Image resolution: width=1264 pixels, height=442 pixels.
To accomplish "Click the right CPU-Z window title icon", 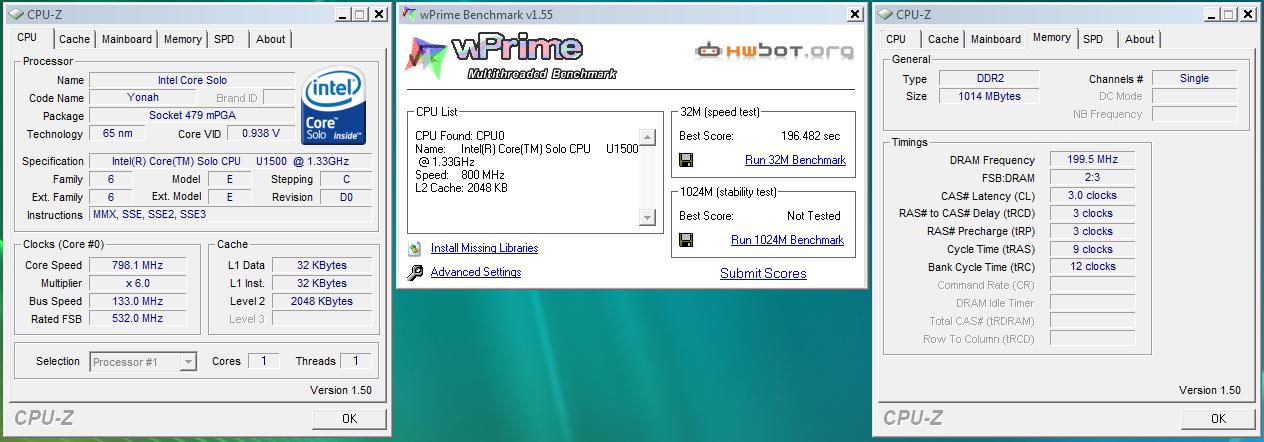I will [x=885, y=14].
